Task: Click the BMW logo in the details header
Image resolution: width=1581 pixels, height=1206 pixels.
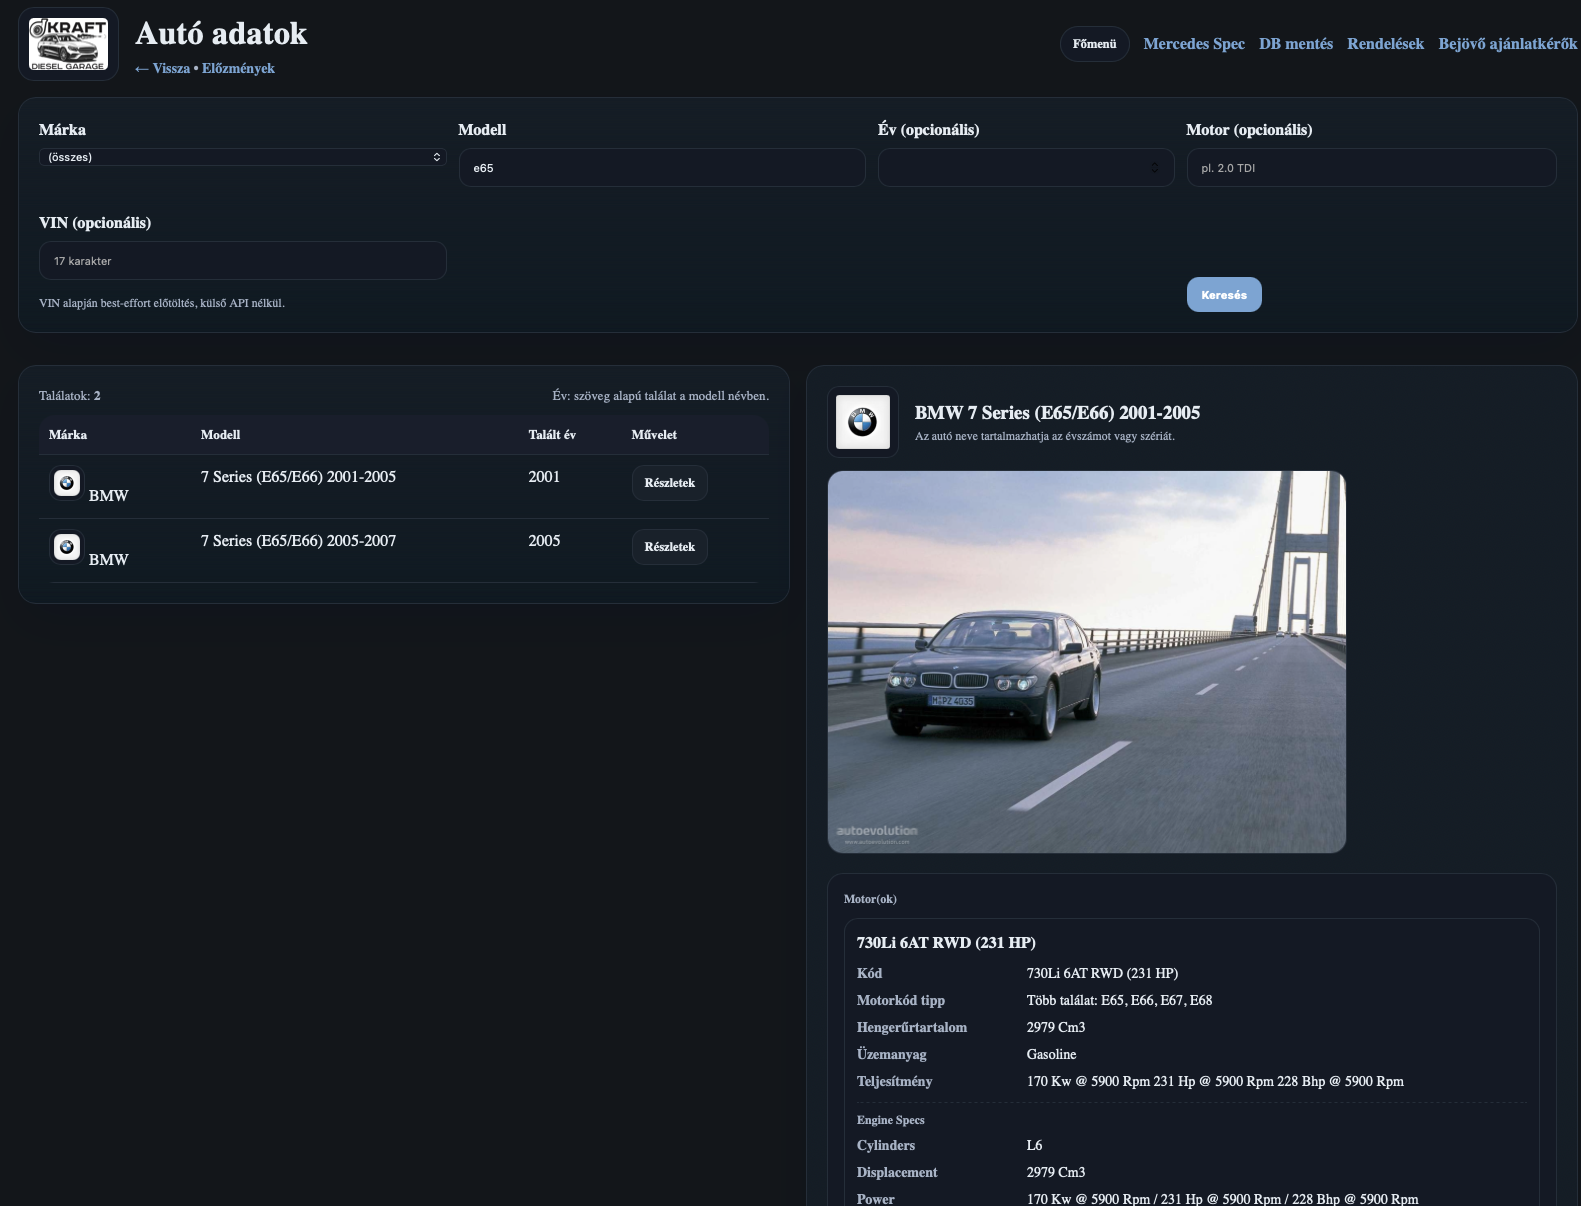Action: (862, 422)
